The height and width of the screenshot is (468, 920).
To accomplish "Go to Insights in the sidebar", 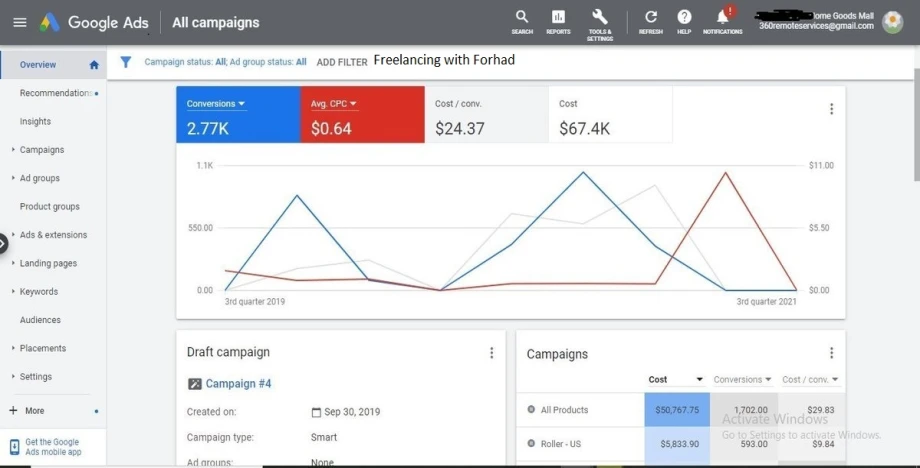I will pos(36,121).
